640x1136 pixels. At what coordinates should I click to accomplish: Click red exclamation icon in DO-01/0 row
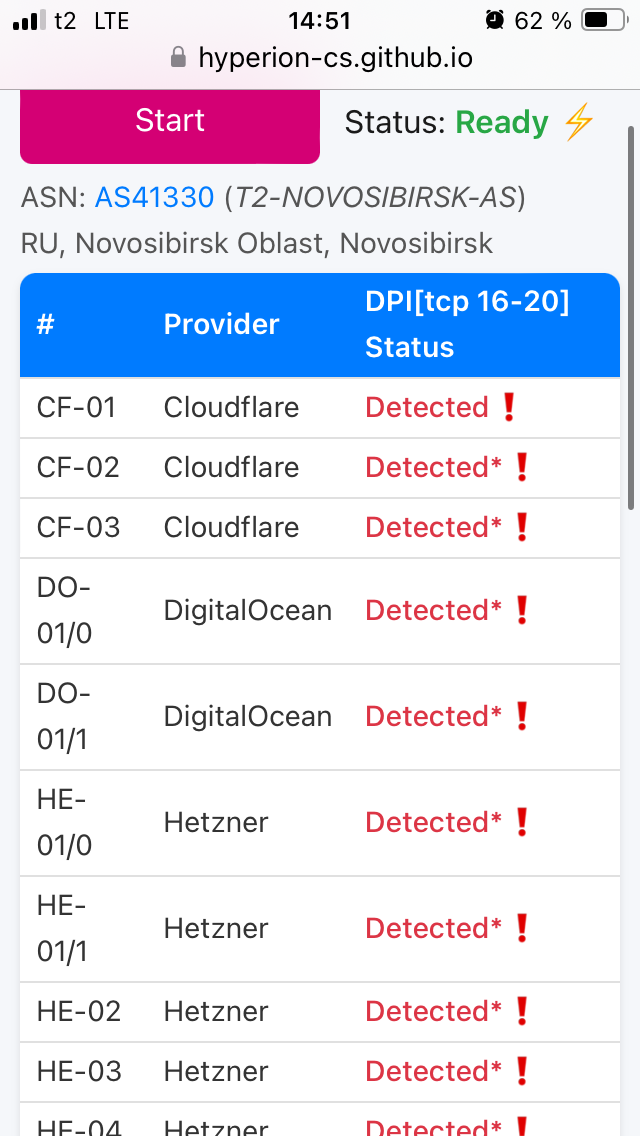click(521, 610)
